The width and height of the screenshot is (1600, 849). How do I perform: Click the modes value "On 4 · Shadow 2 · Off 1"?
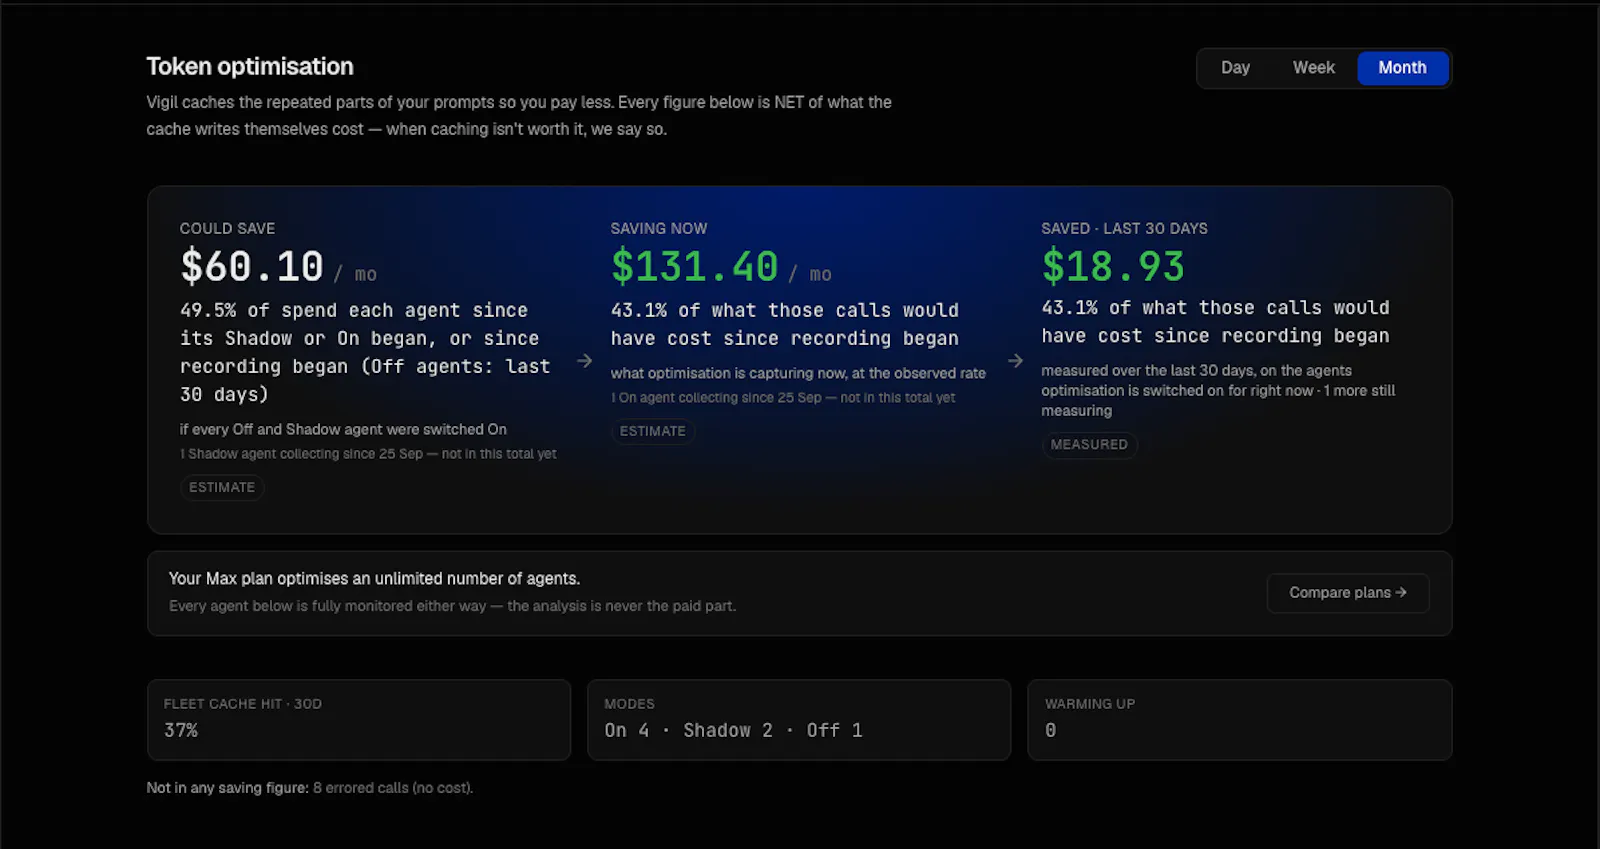733,731
